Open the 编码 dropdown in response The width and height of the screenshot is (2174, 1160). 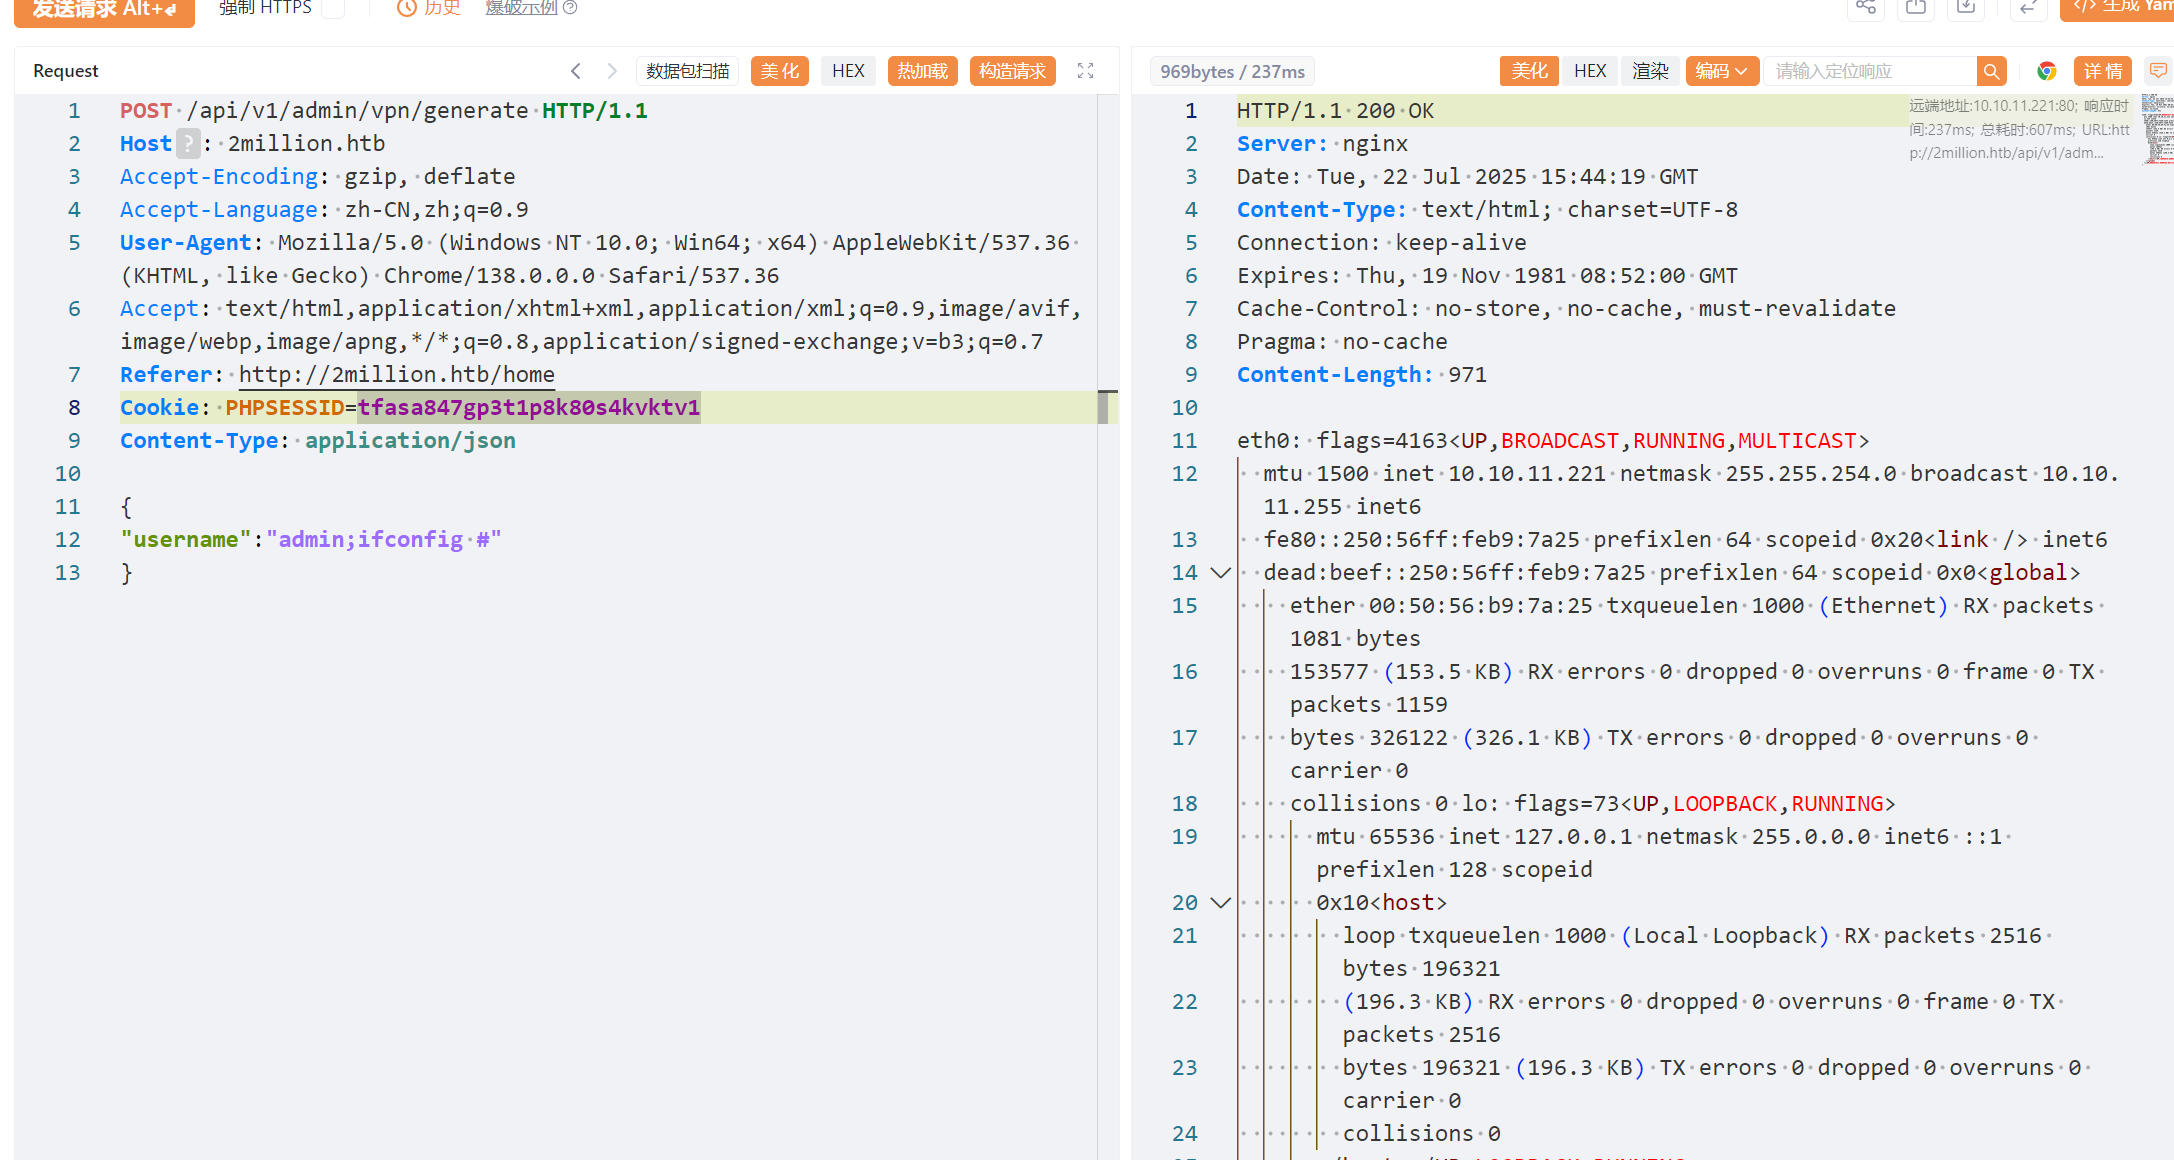[1721, 71]
